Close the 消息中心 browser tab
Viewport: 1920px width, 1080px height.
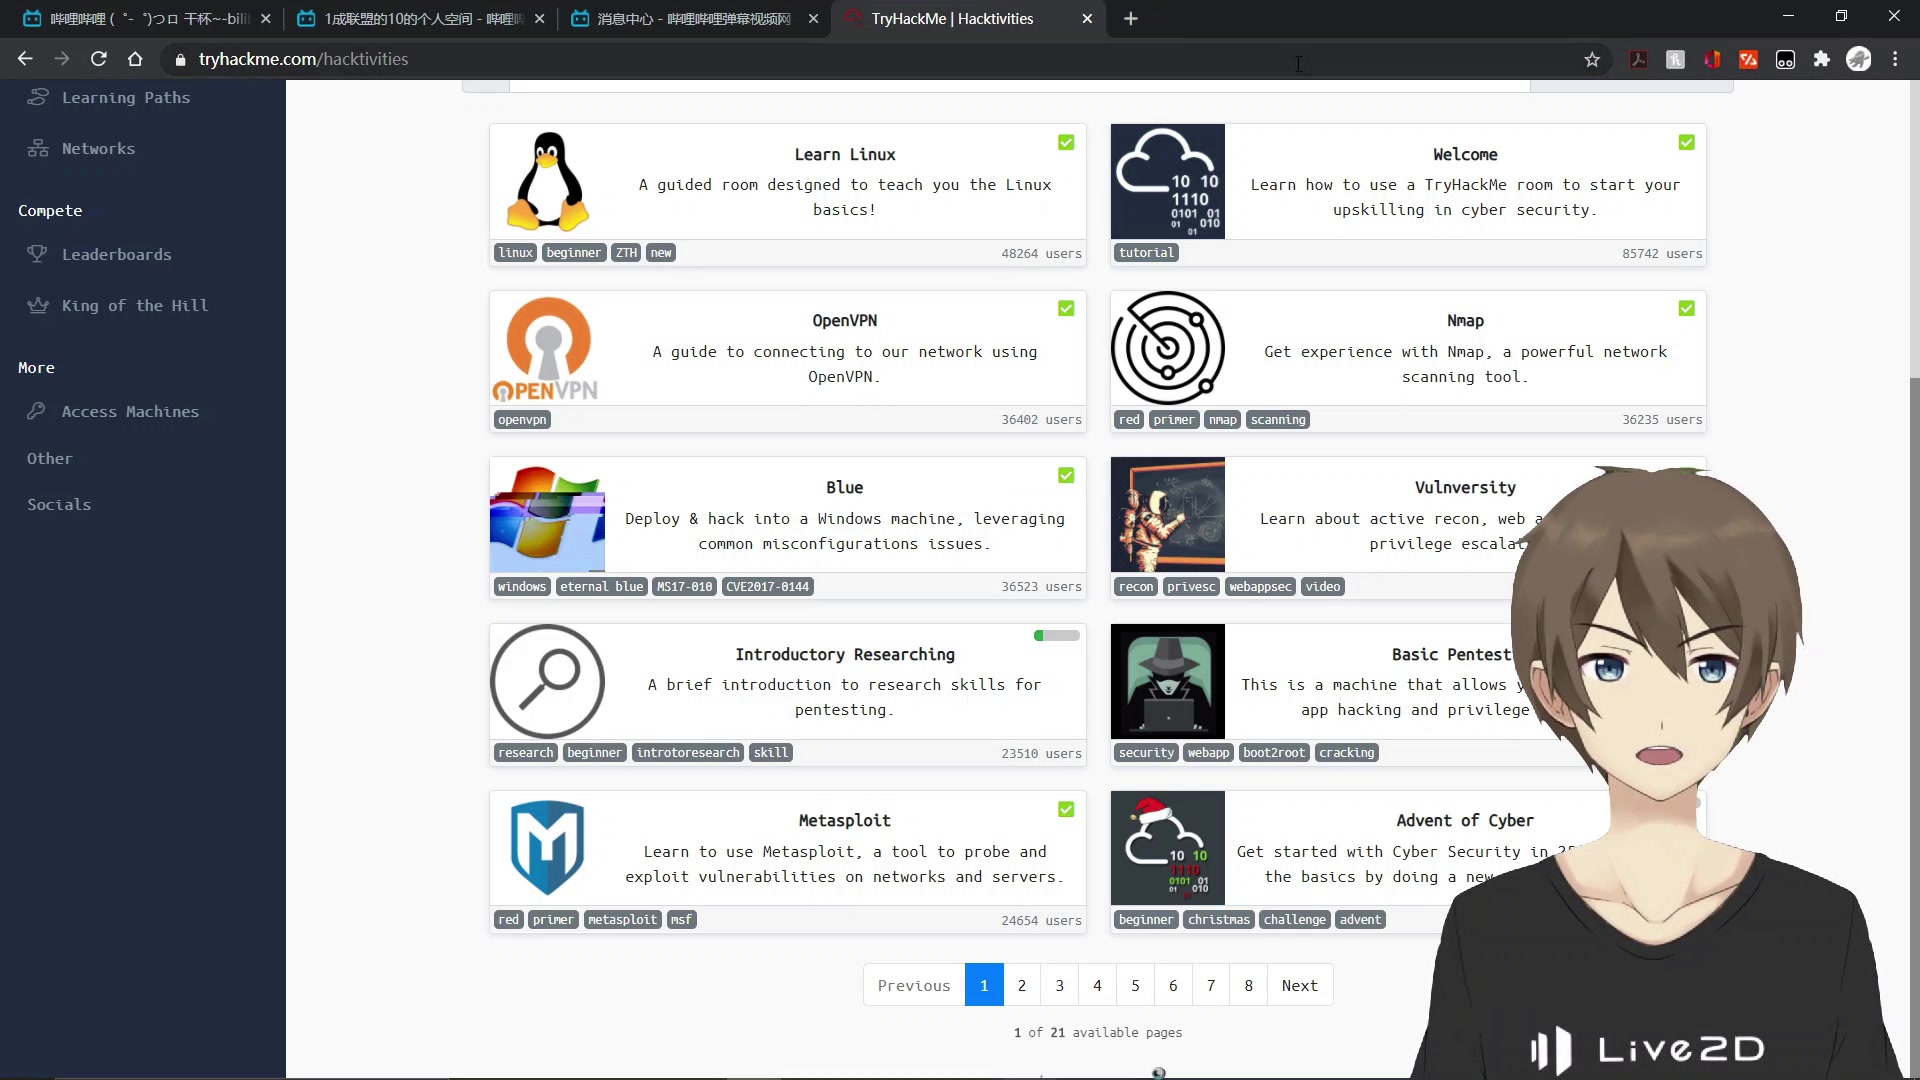(x=813, y=19)
